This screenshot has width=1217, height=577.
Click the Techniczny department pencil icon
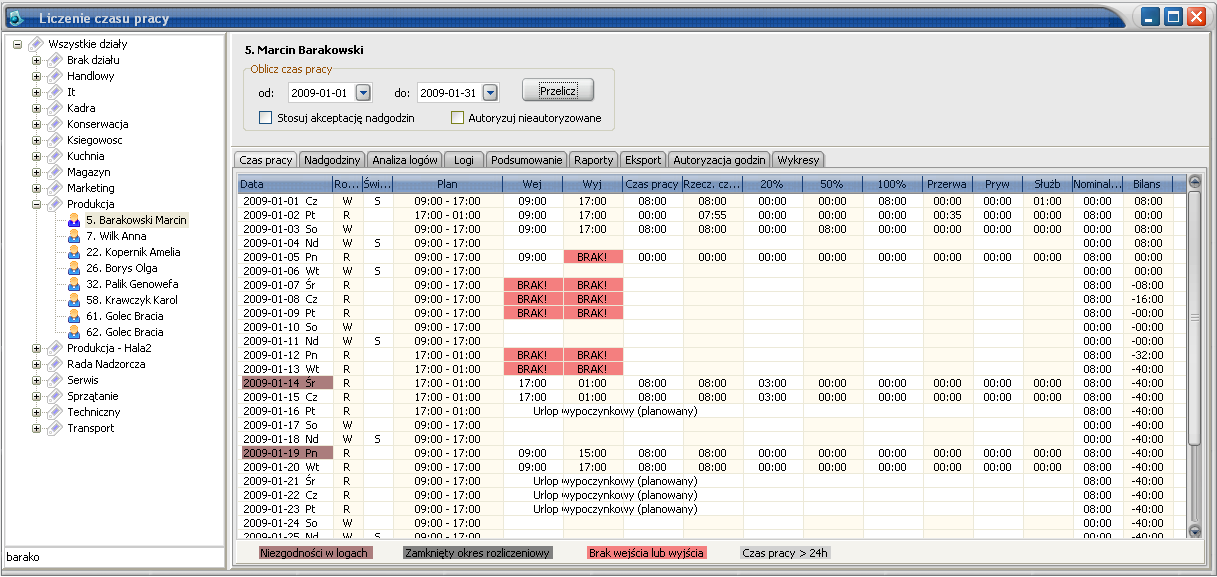[x=55, y=412]
